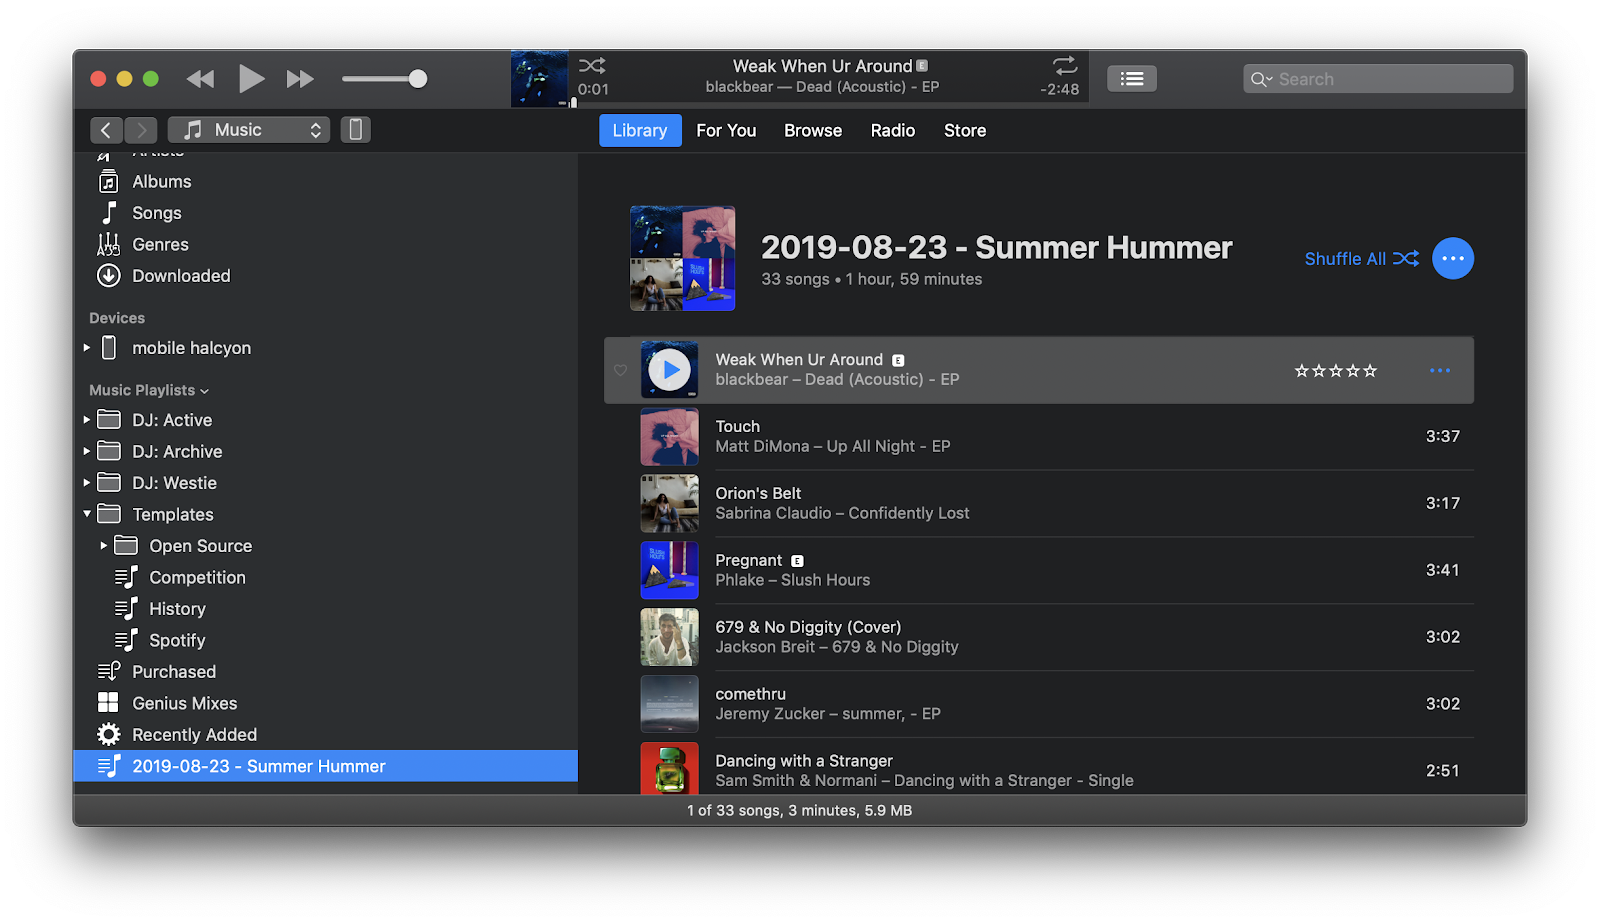Expand the DJ: Westie folder
The width and height of the screenshot is (1600, 923).
87,483
